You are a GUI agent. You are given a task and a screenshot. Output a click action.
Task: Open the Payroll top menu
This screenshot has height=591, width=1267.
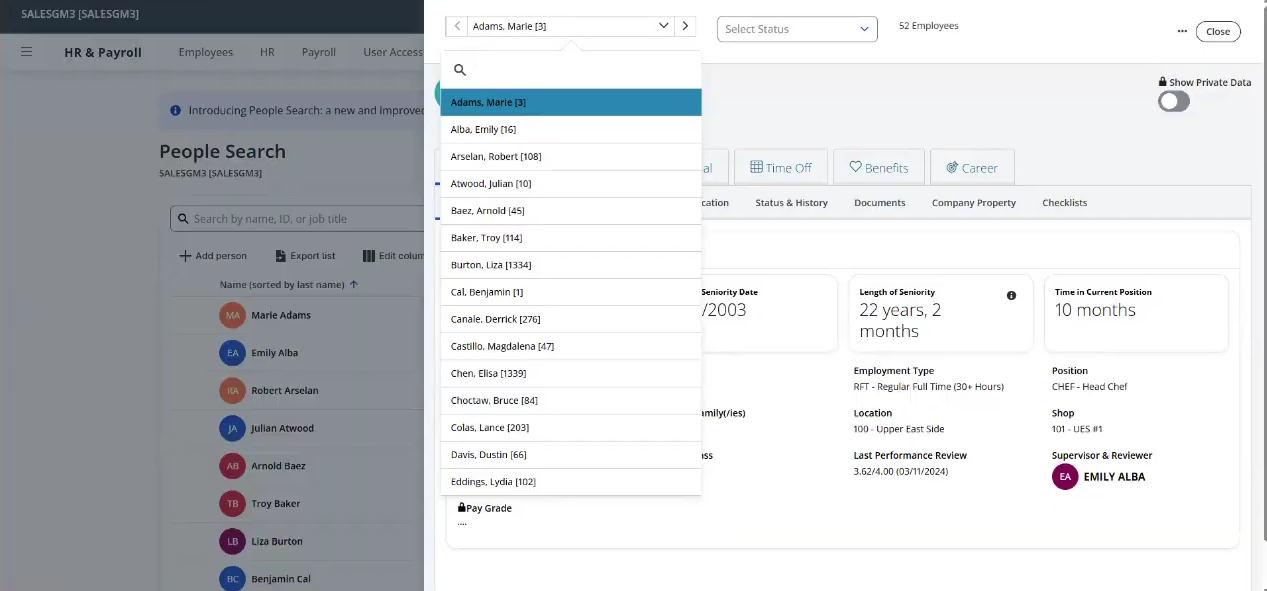tap(319, 52)
